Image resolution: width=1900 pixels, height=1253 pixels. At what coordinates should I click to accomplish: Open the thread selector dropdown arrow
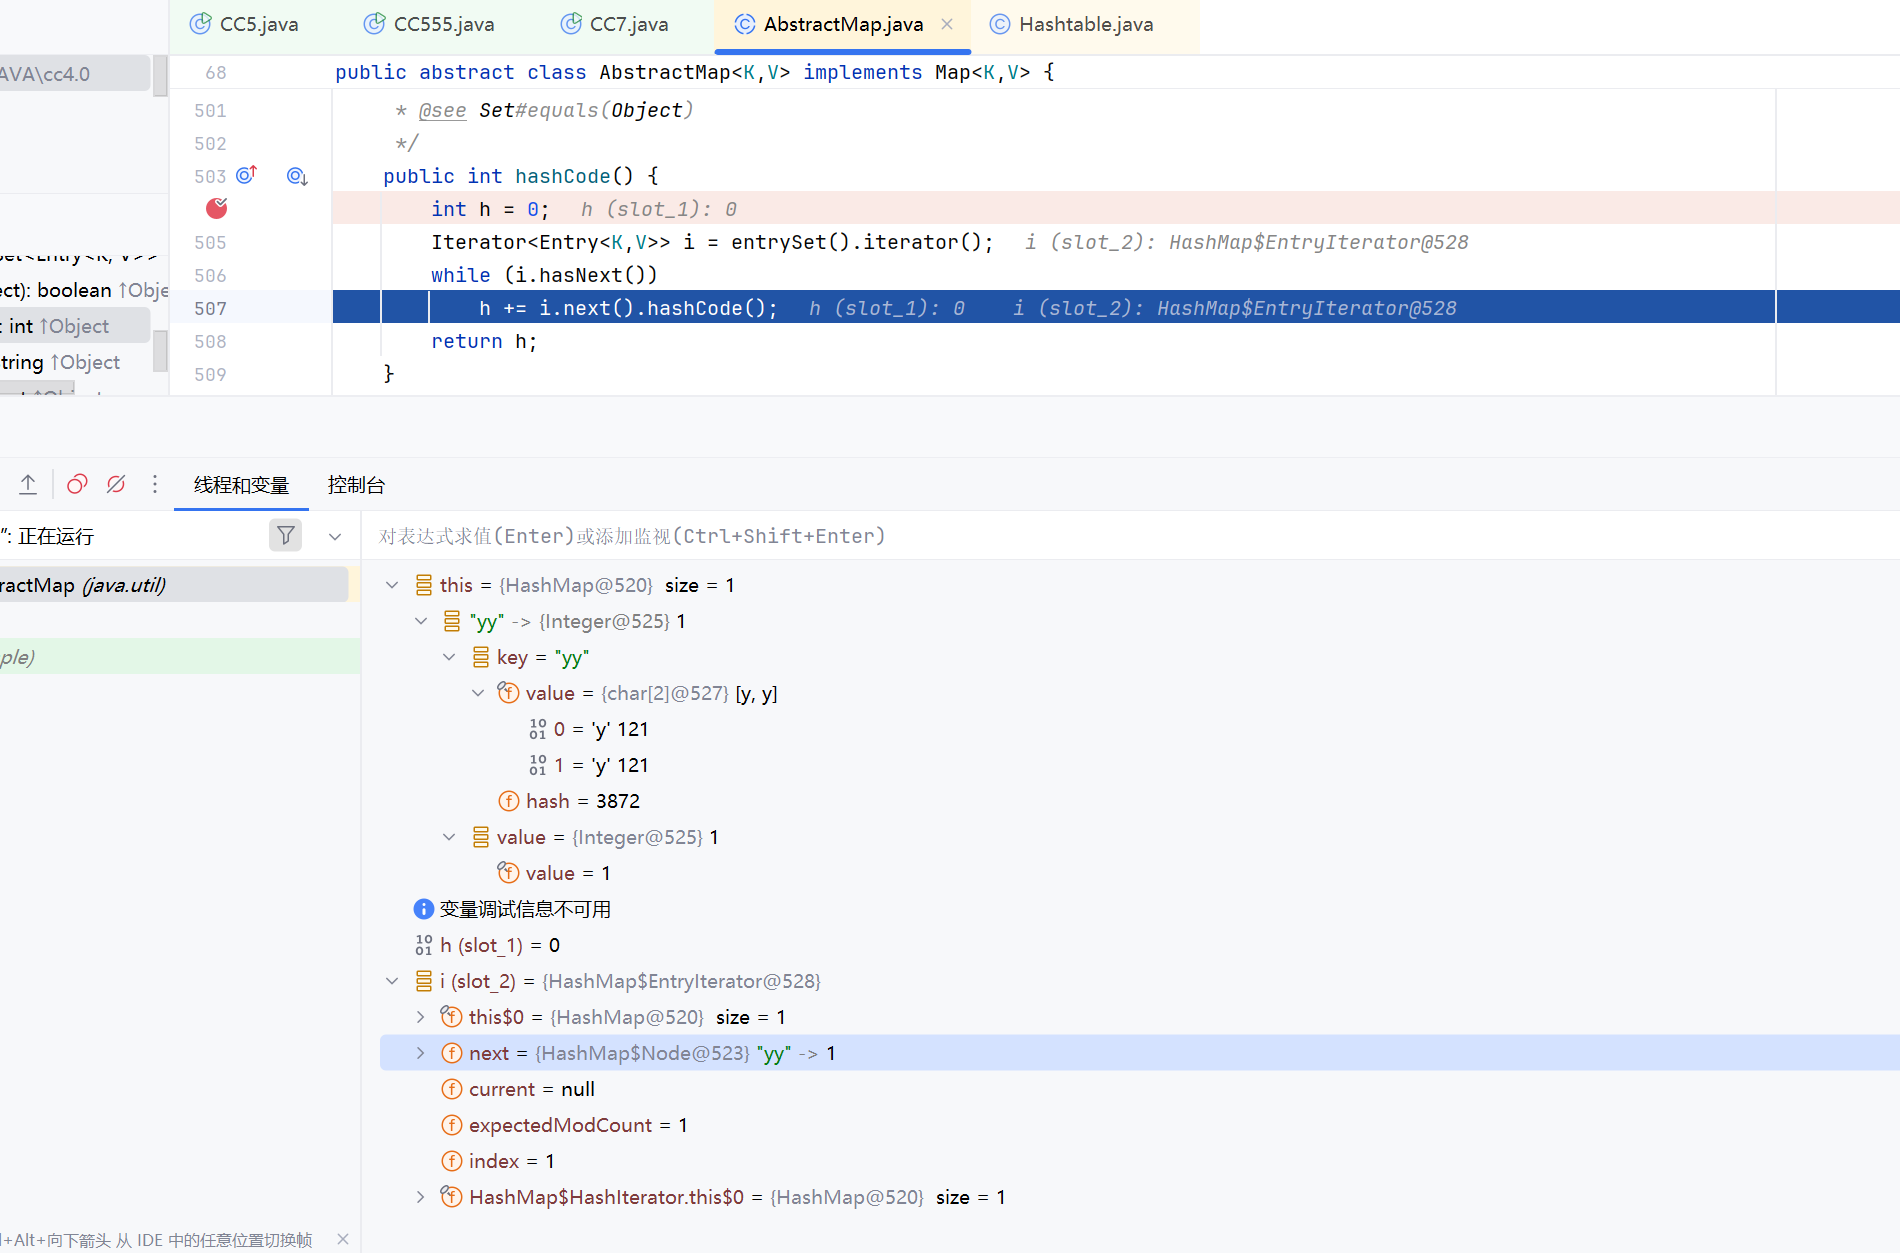(335, 537)
